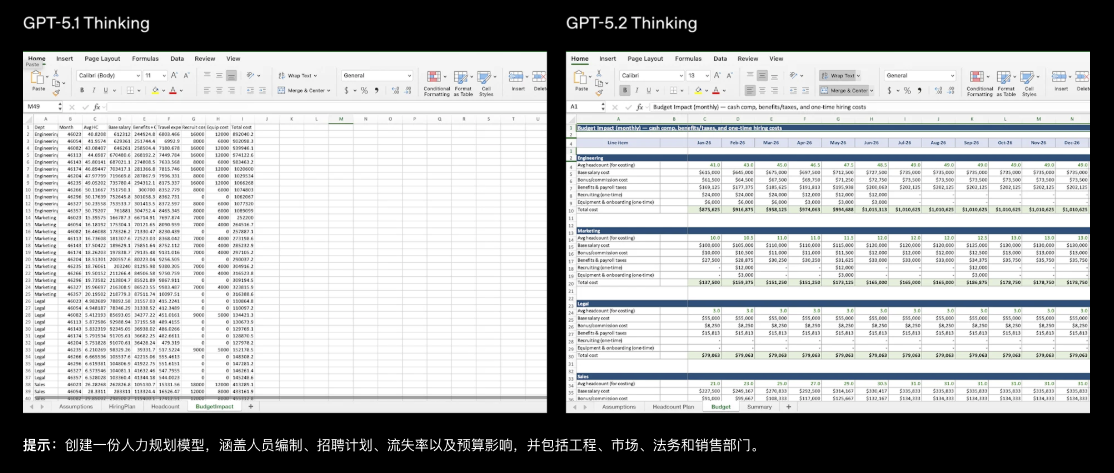
Task: Click the currency dollar icon in GPT-5.2 window
Action: 889,90
